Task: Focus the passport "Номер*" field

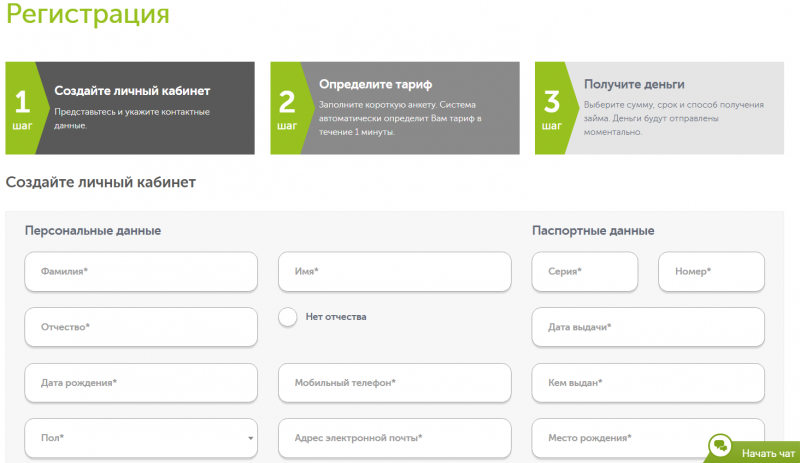Action: pyautogui.click(x=711, y=272)
